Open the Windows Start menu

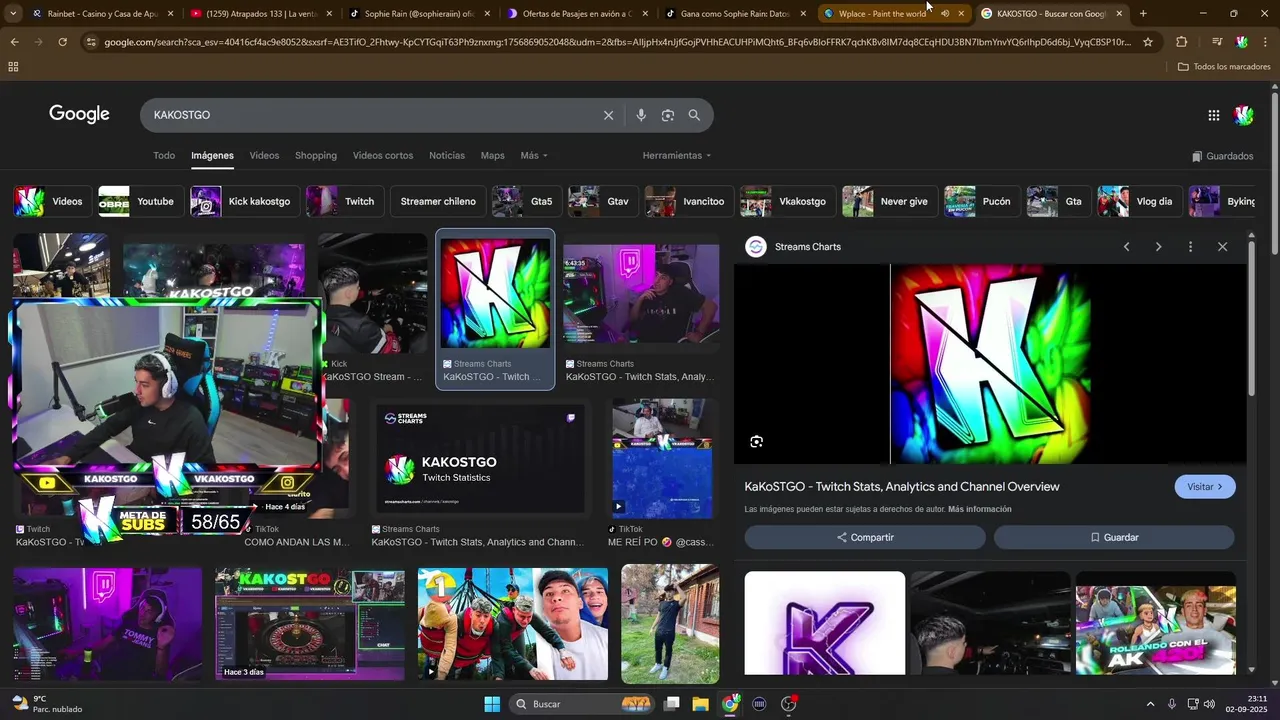tap(492, 704)
